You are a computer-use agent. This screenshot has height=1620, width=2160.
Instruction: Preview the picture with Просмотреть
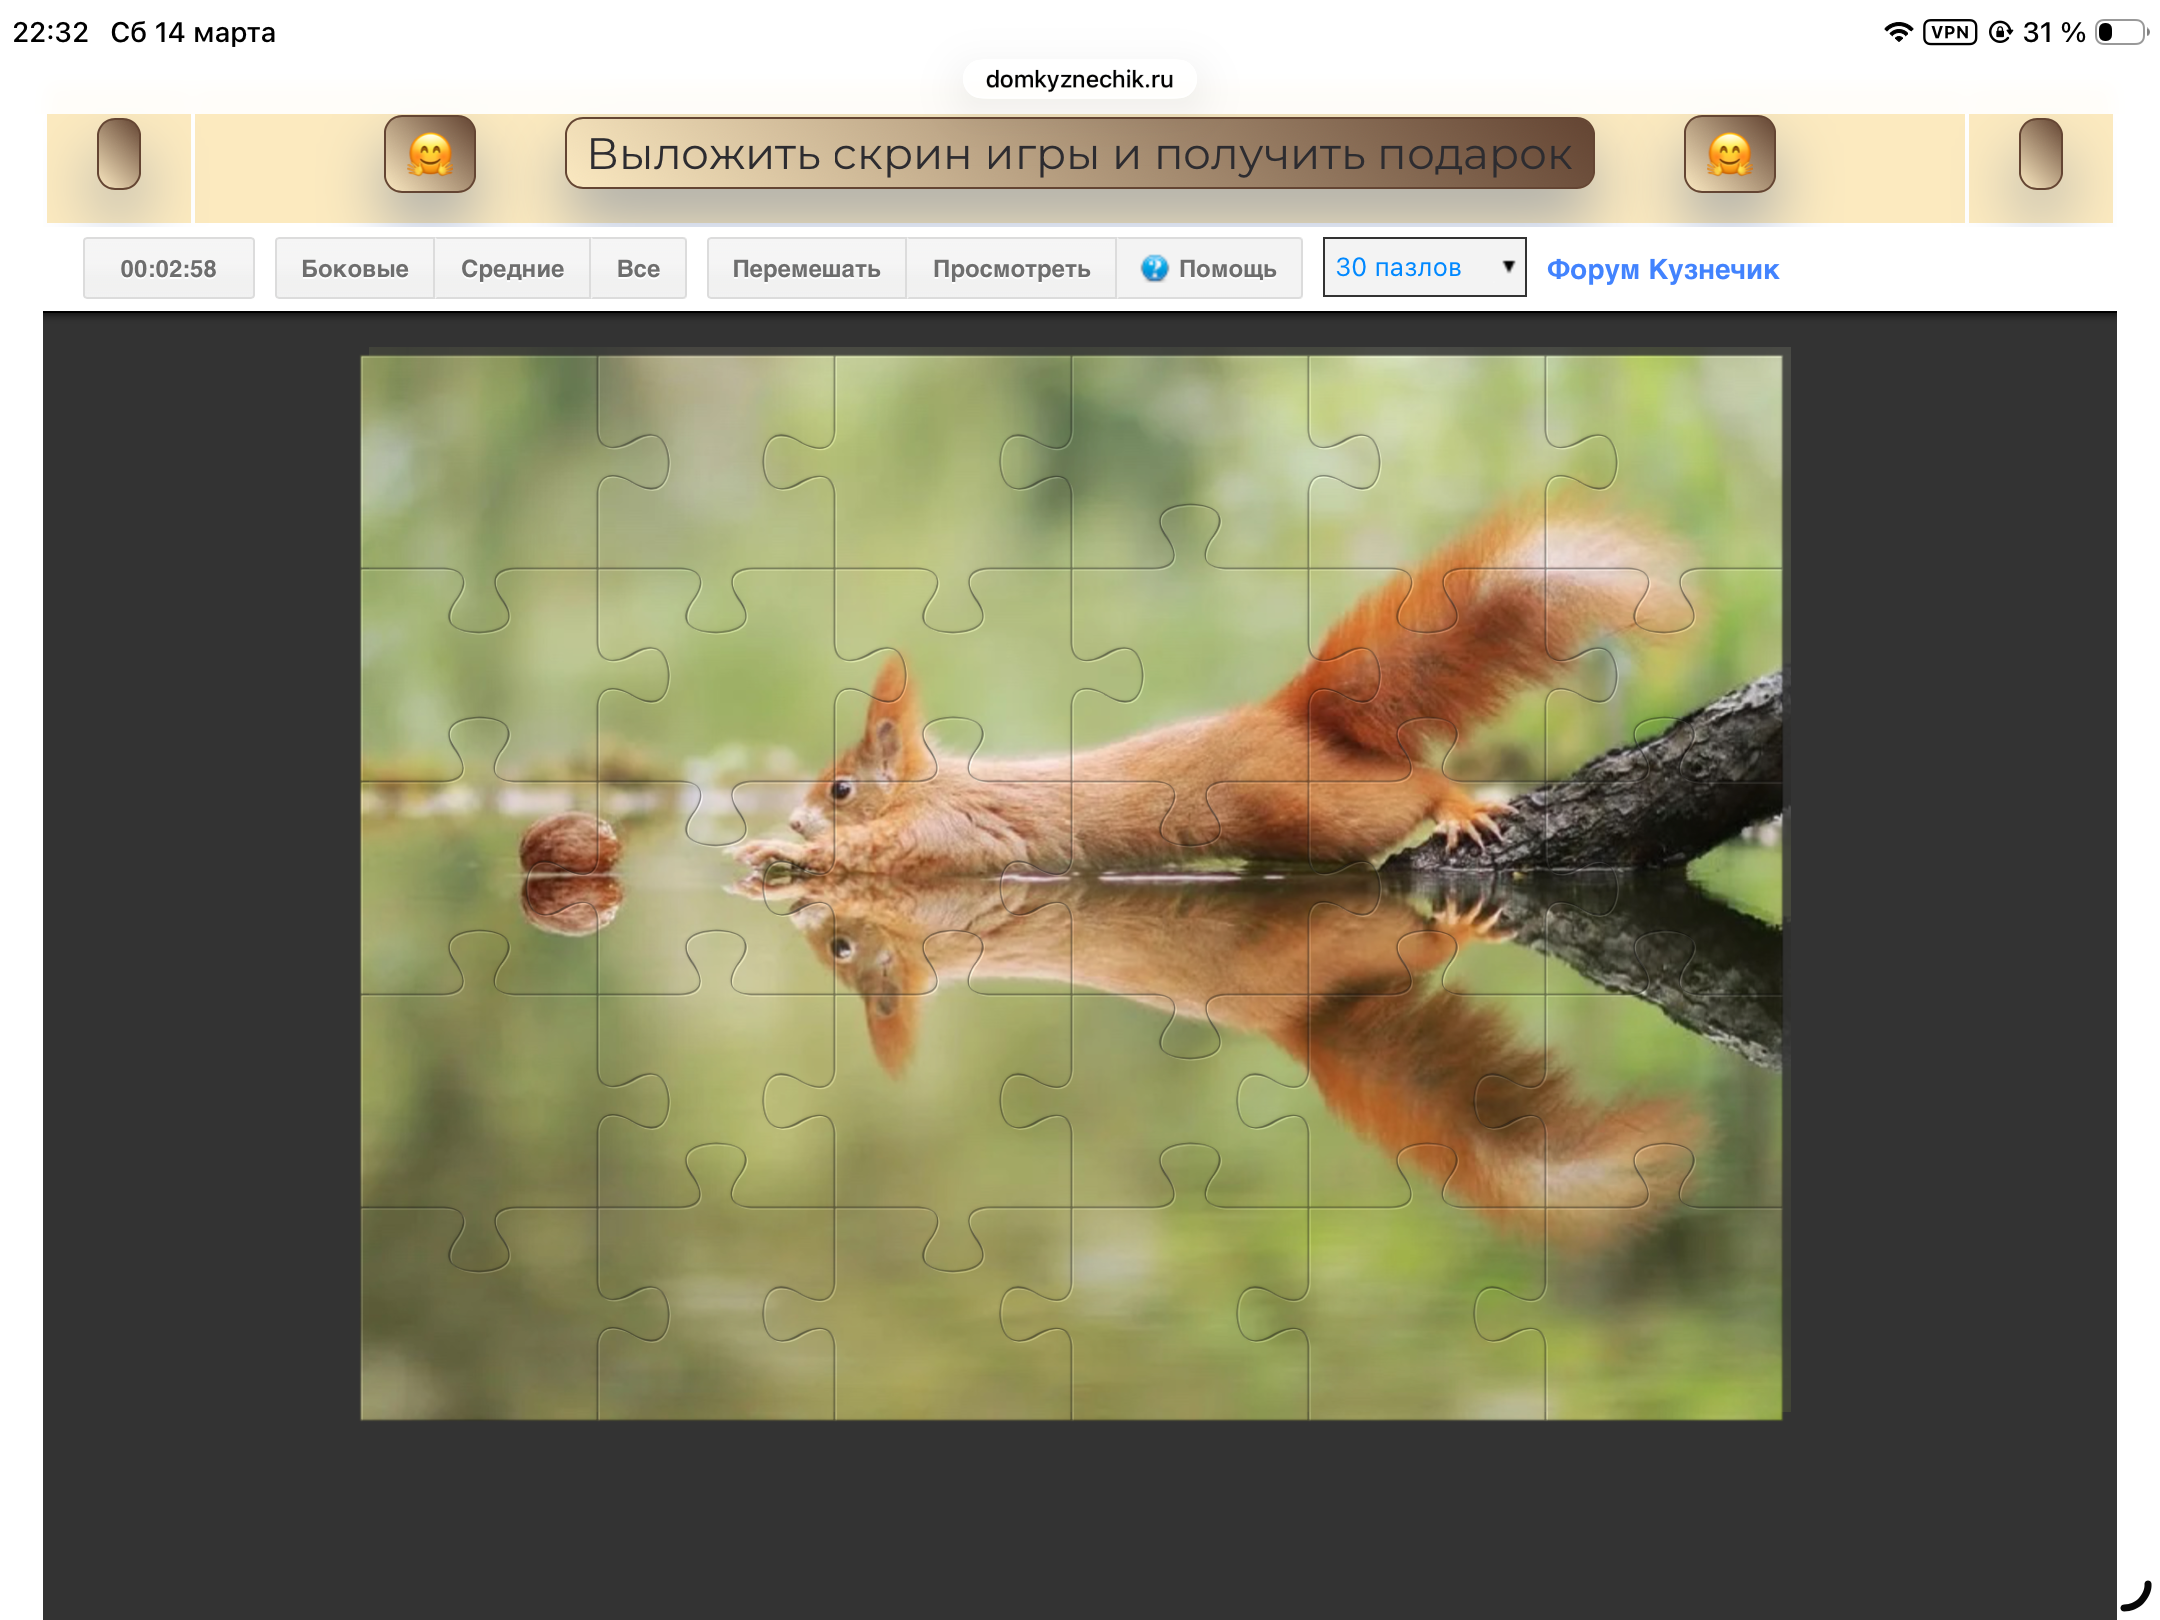(x=1011, y=268)
